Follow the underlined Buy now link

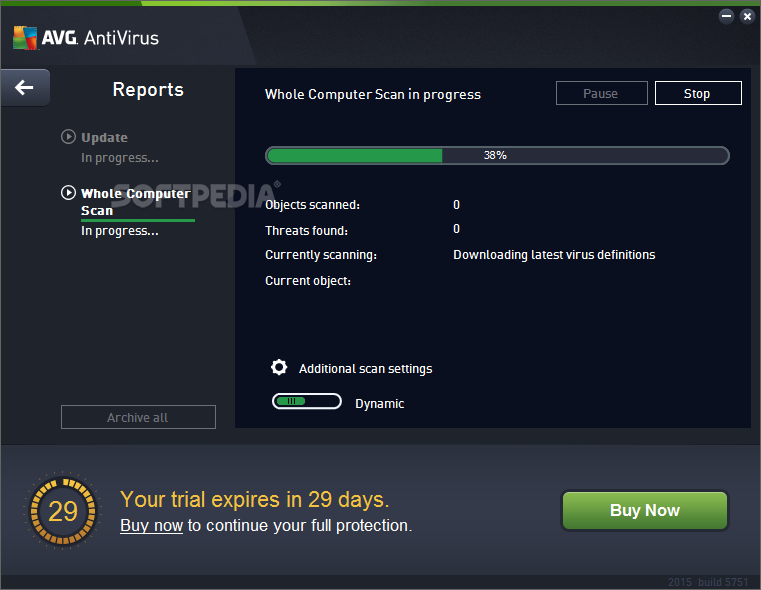151,525
